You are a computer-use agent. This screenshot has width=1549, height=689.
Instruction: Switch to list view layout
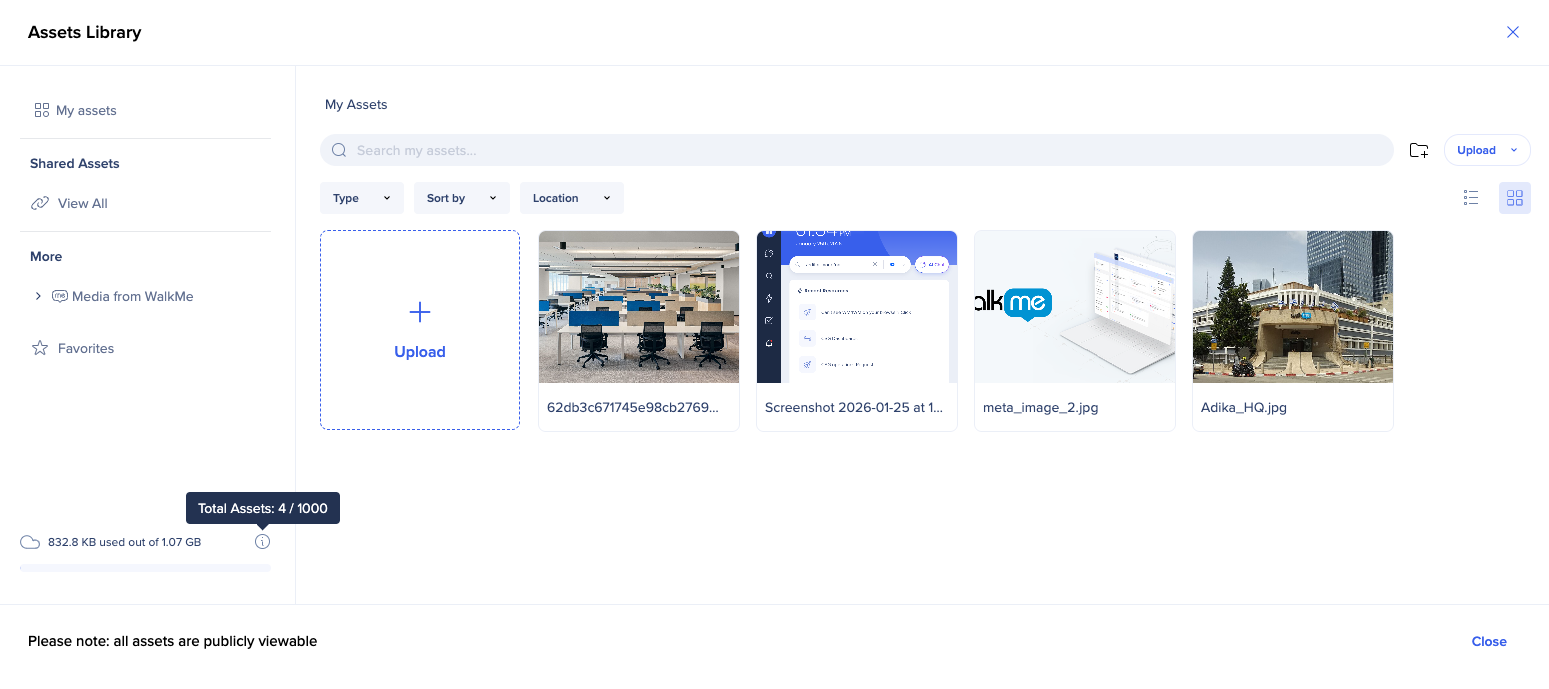[1470, 198]
